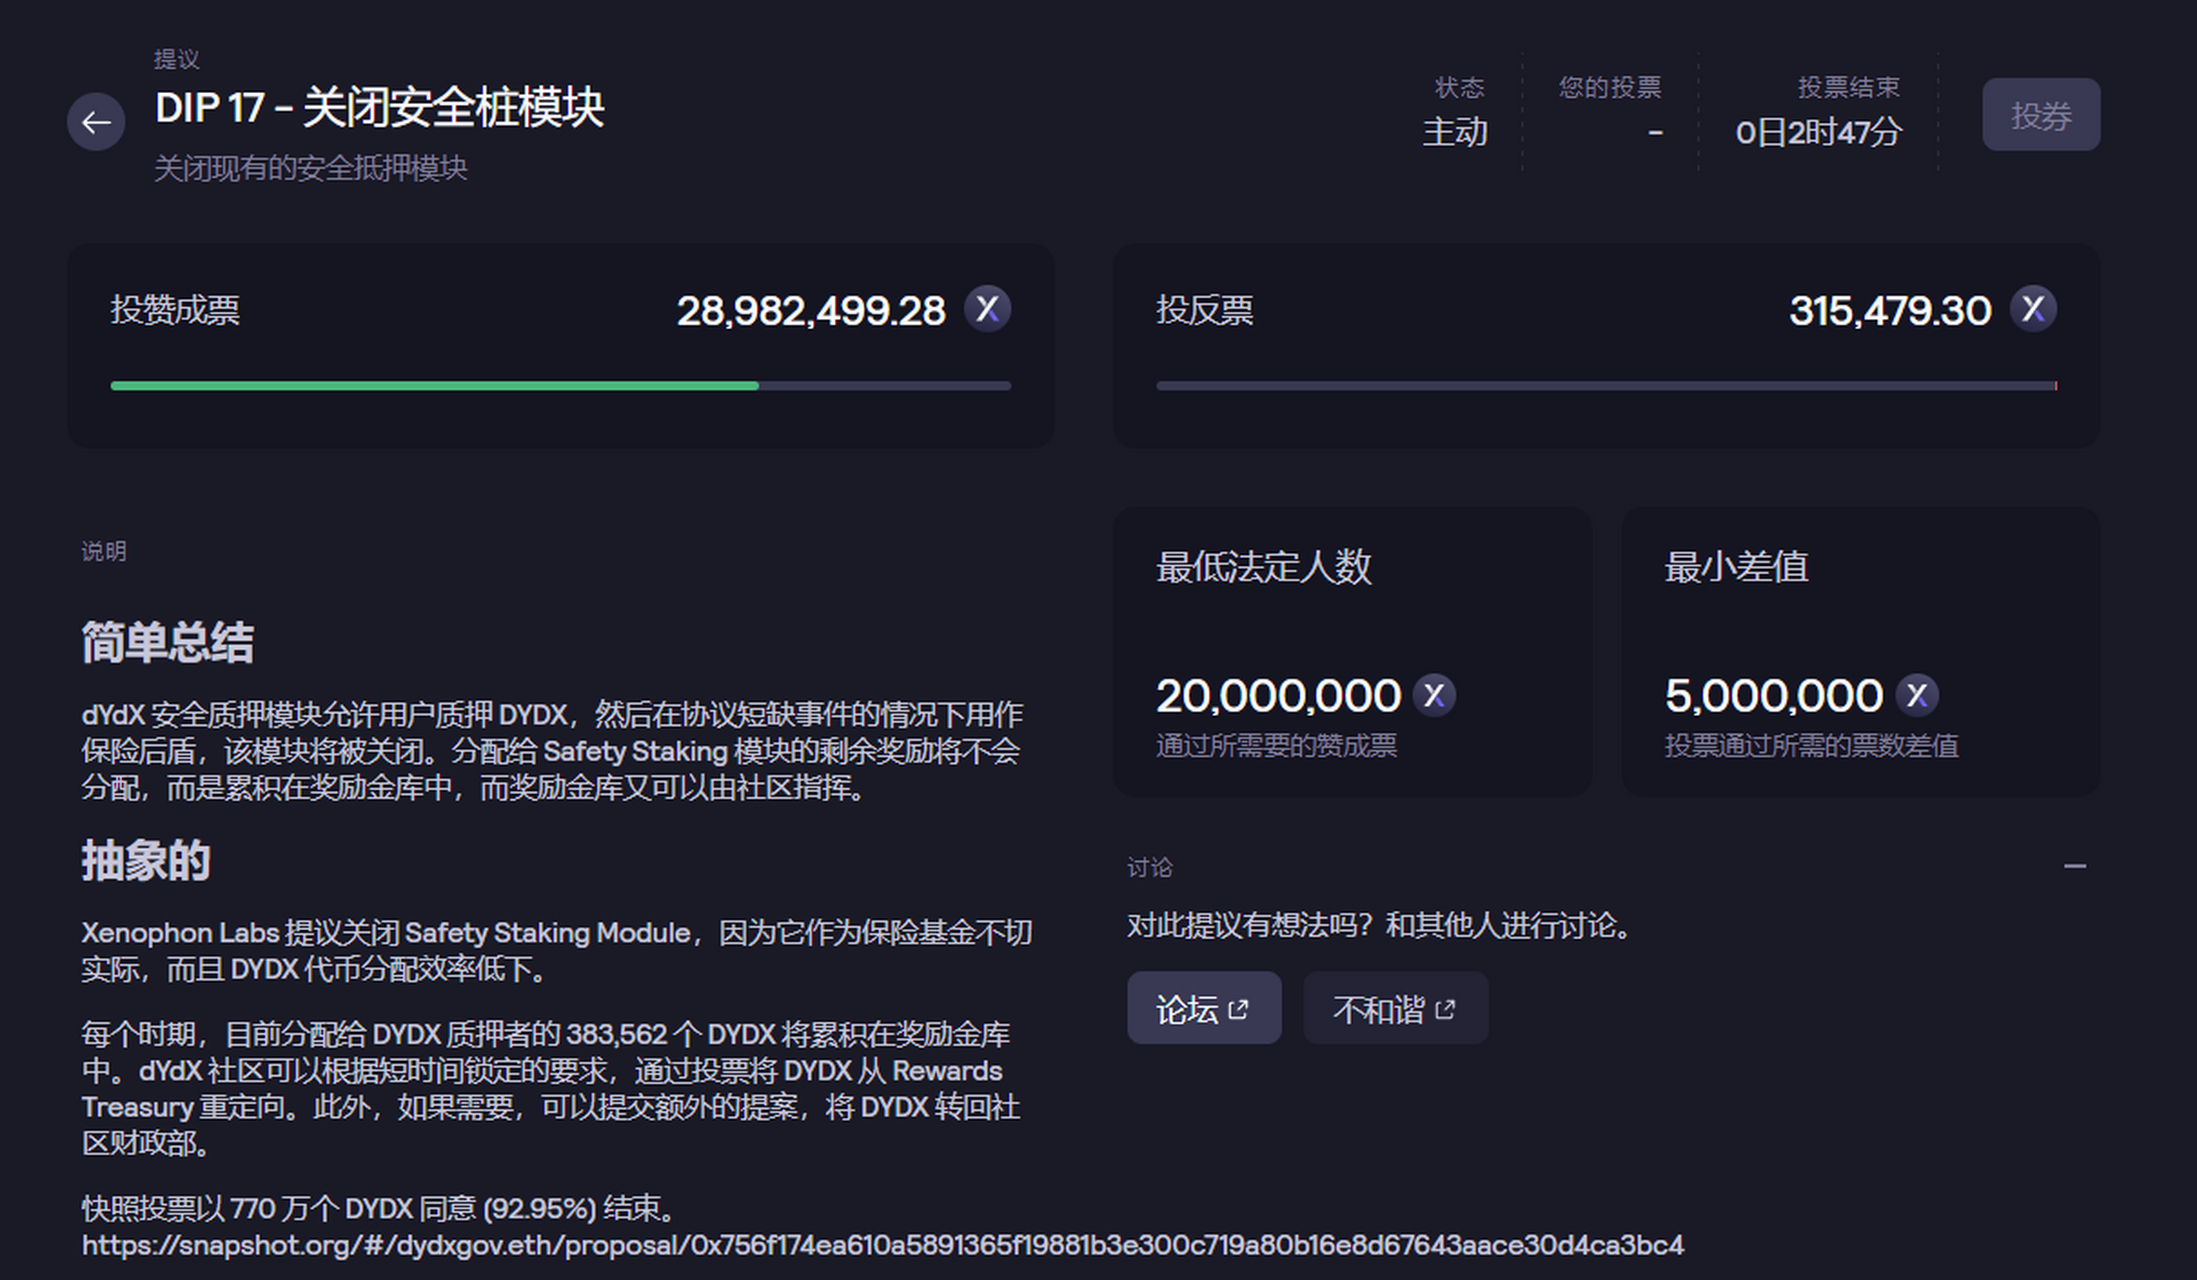Click the 投反票 label
The image size is (2197, 1280).
click(1204, 310)
